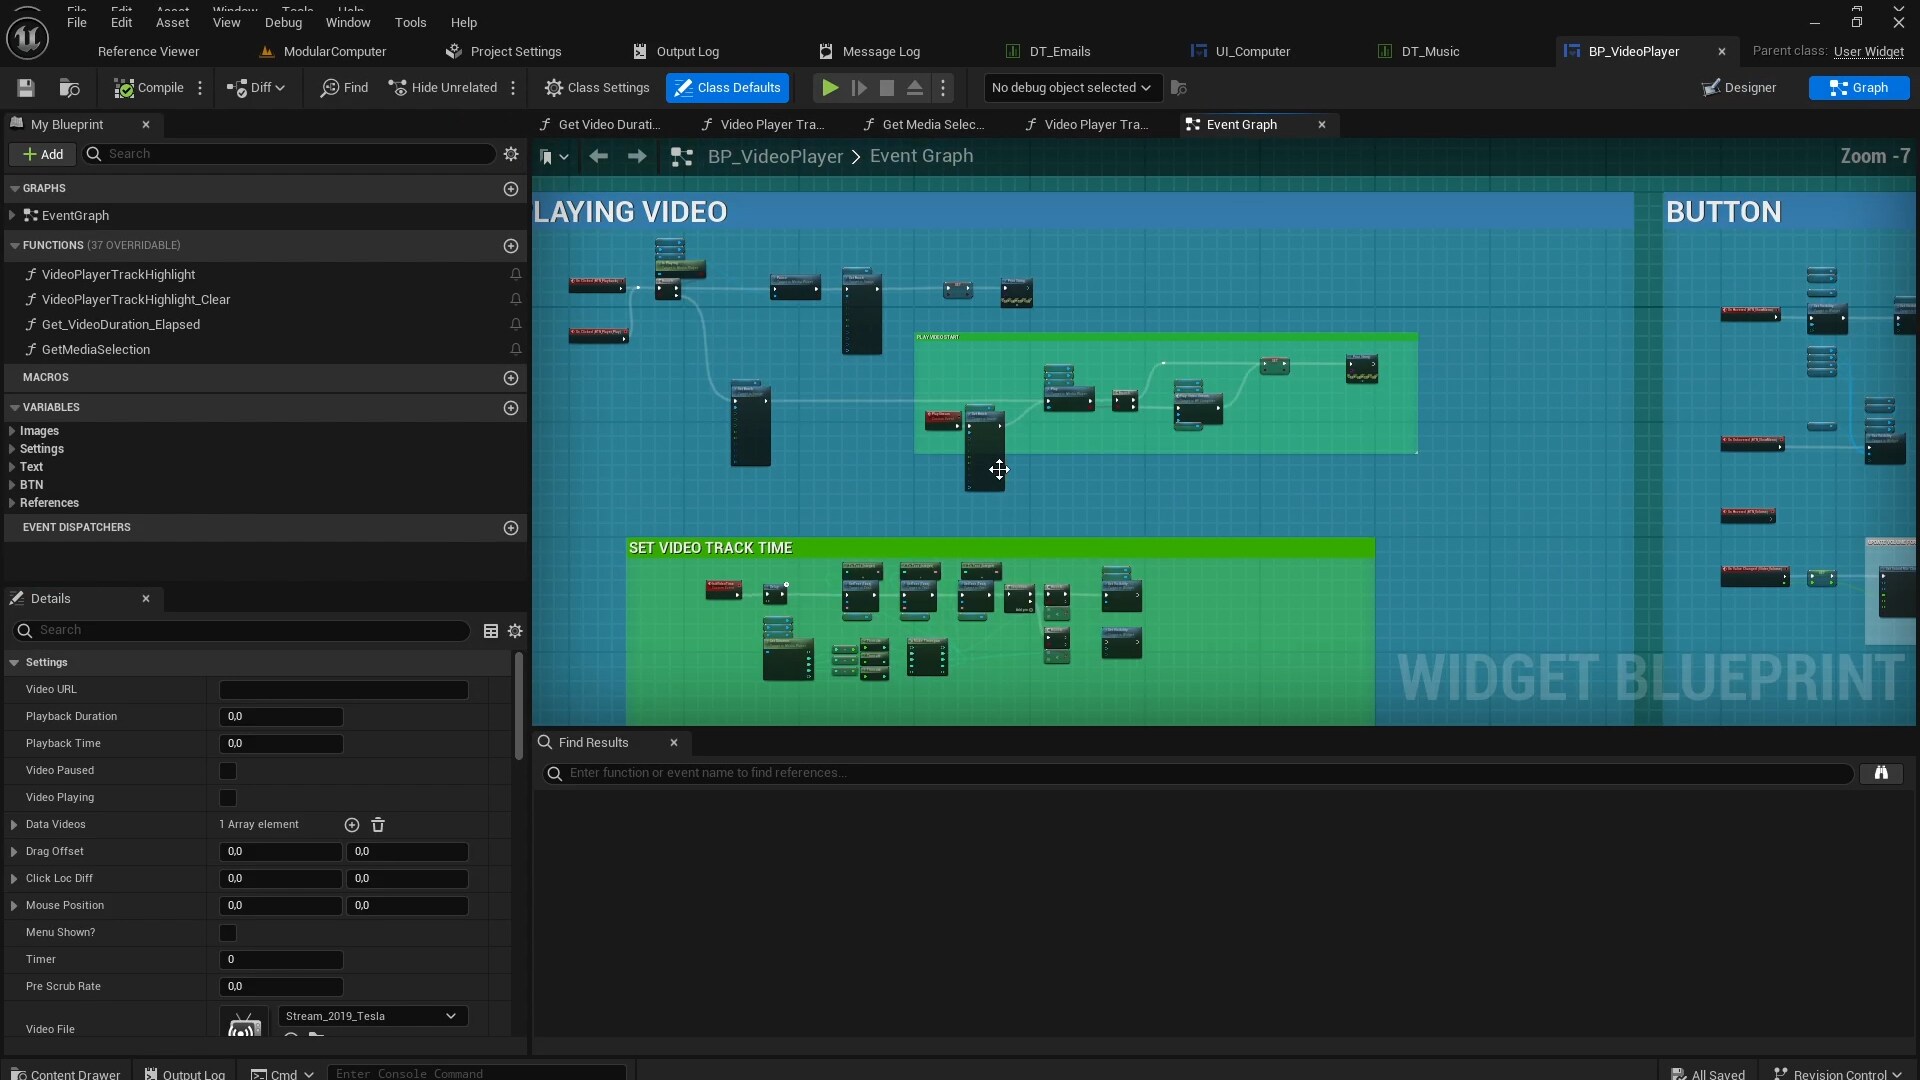Click the Save asset icon
The width and height of the screenshot is (1920, 1080).
(x=26, y=88)
